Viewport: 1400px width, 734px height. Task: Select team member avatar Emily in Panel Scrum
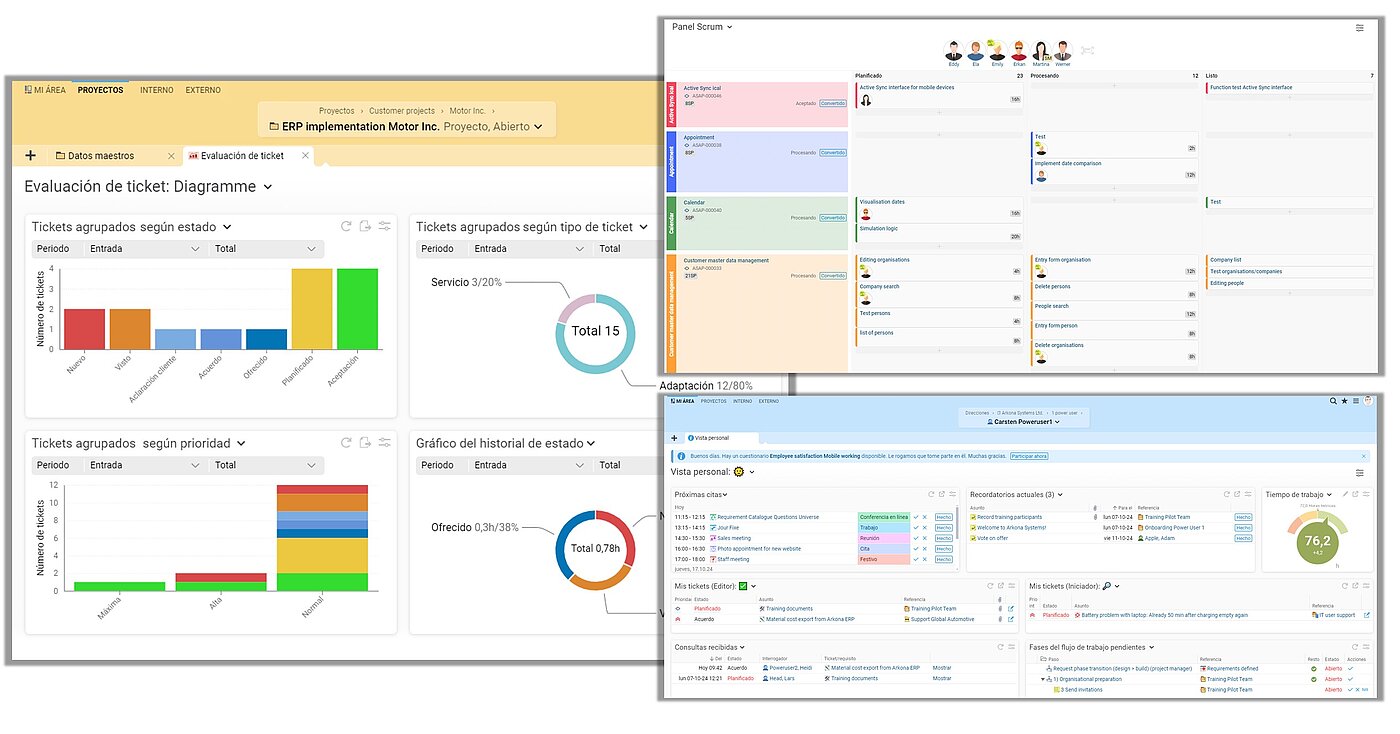coord(997,51)
